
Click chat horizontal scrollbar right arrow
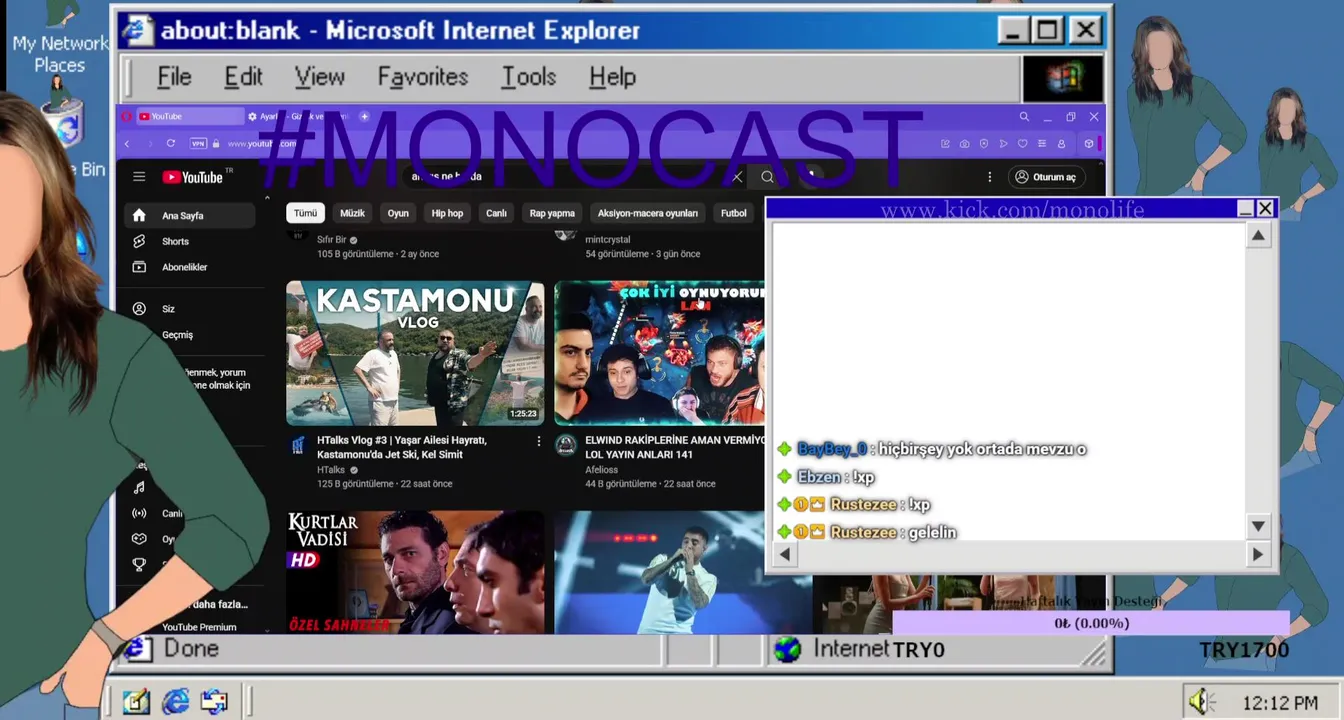tap(1257, 554)
